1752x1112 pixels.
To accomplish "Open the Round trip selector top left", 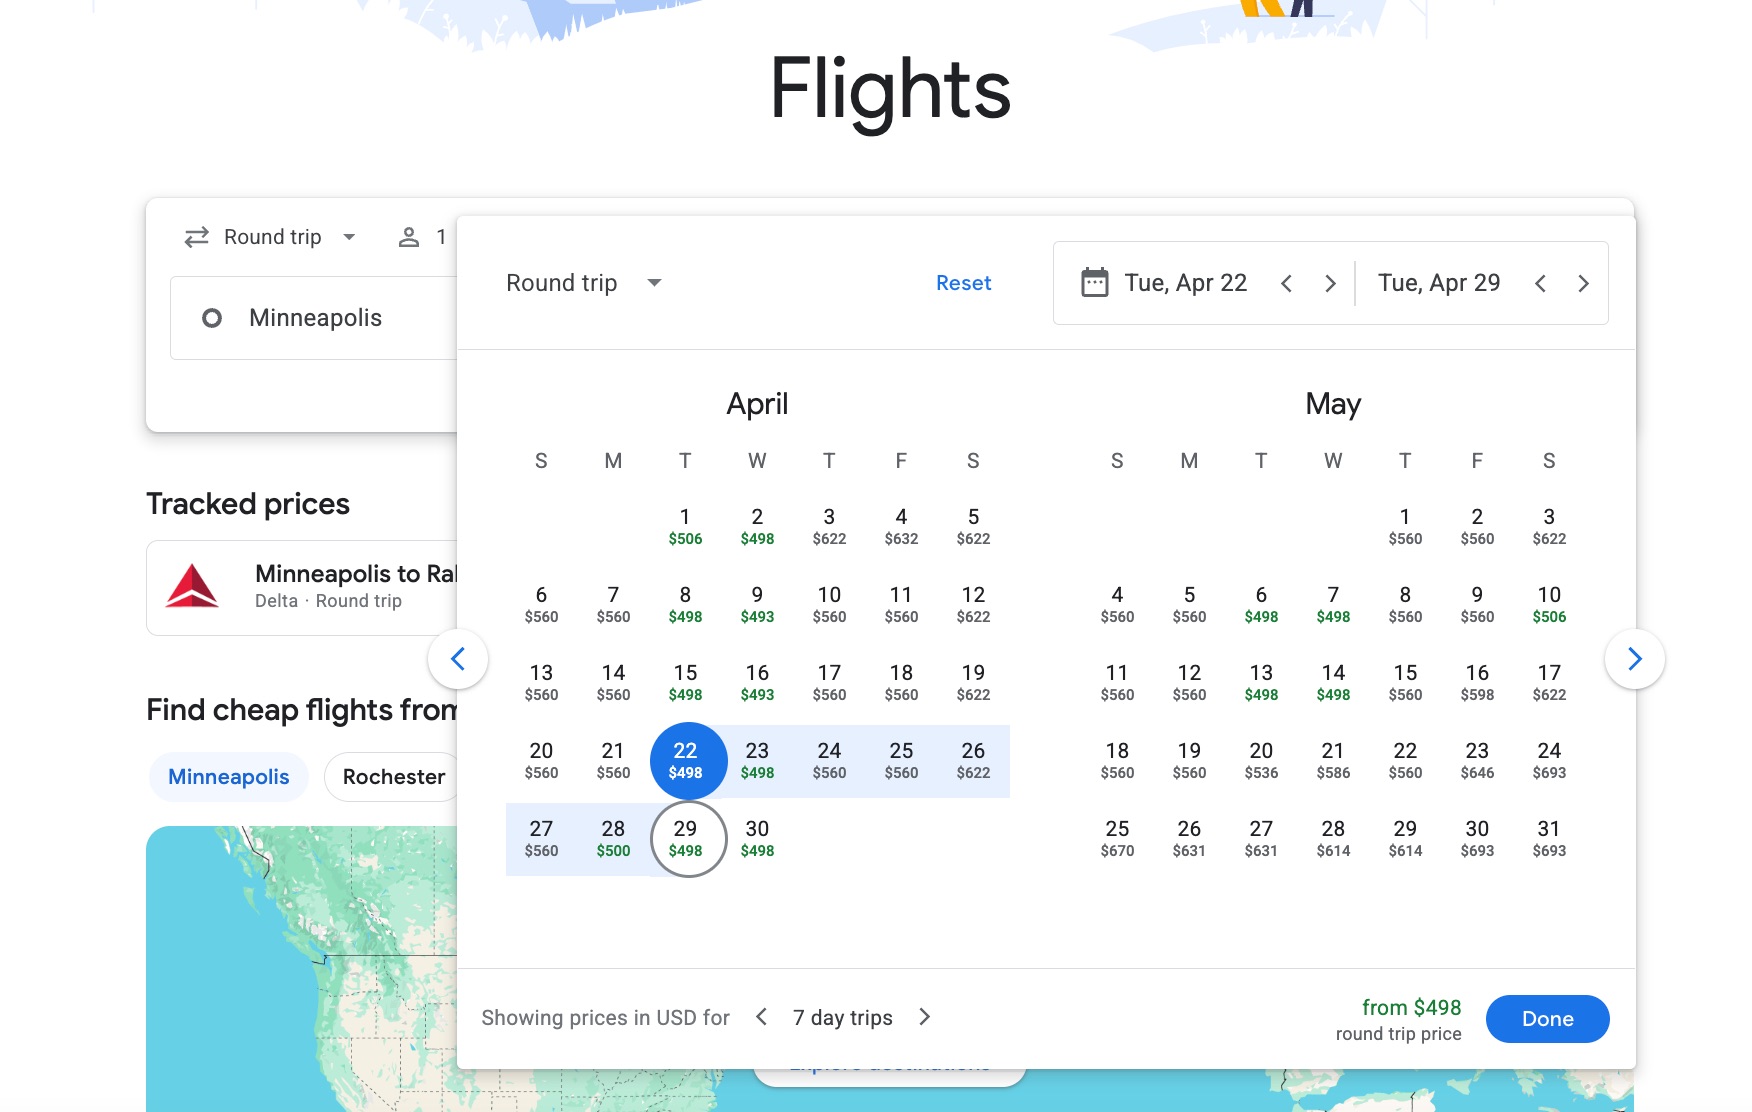I will pos(272,236).
